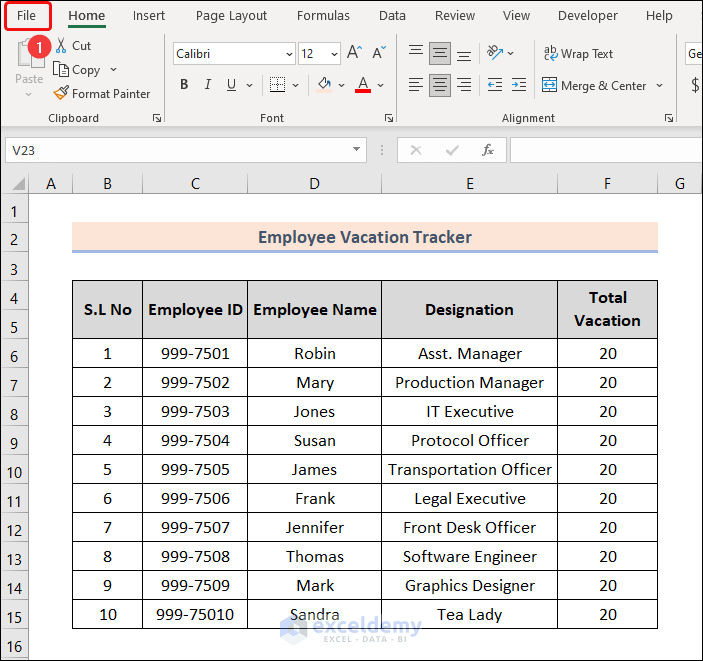Select the Jennifer name cell
The height and width of the screenshot is (661, 703).
314,527
